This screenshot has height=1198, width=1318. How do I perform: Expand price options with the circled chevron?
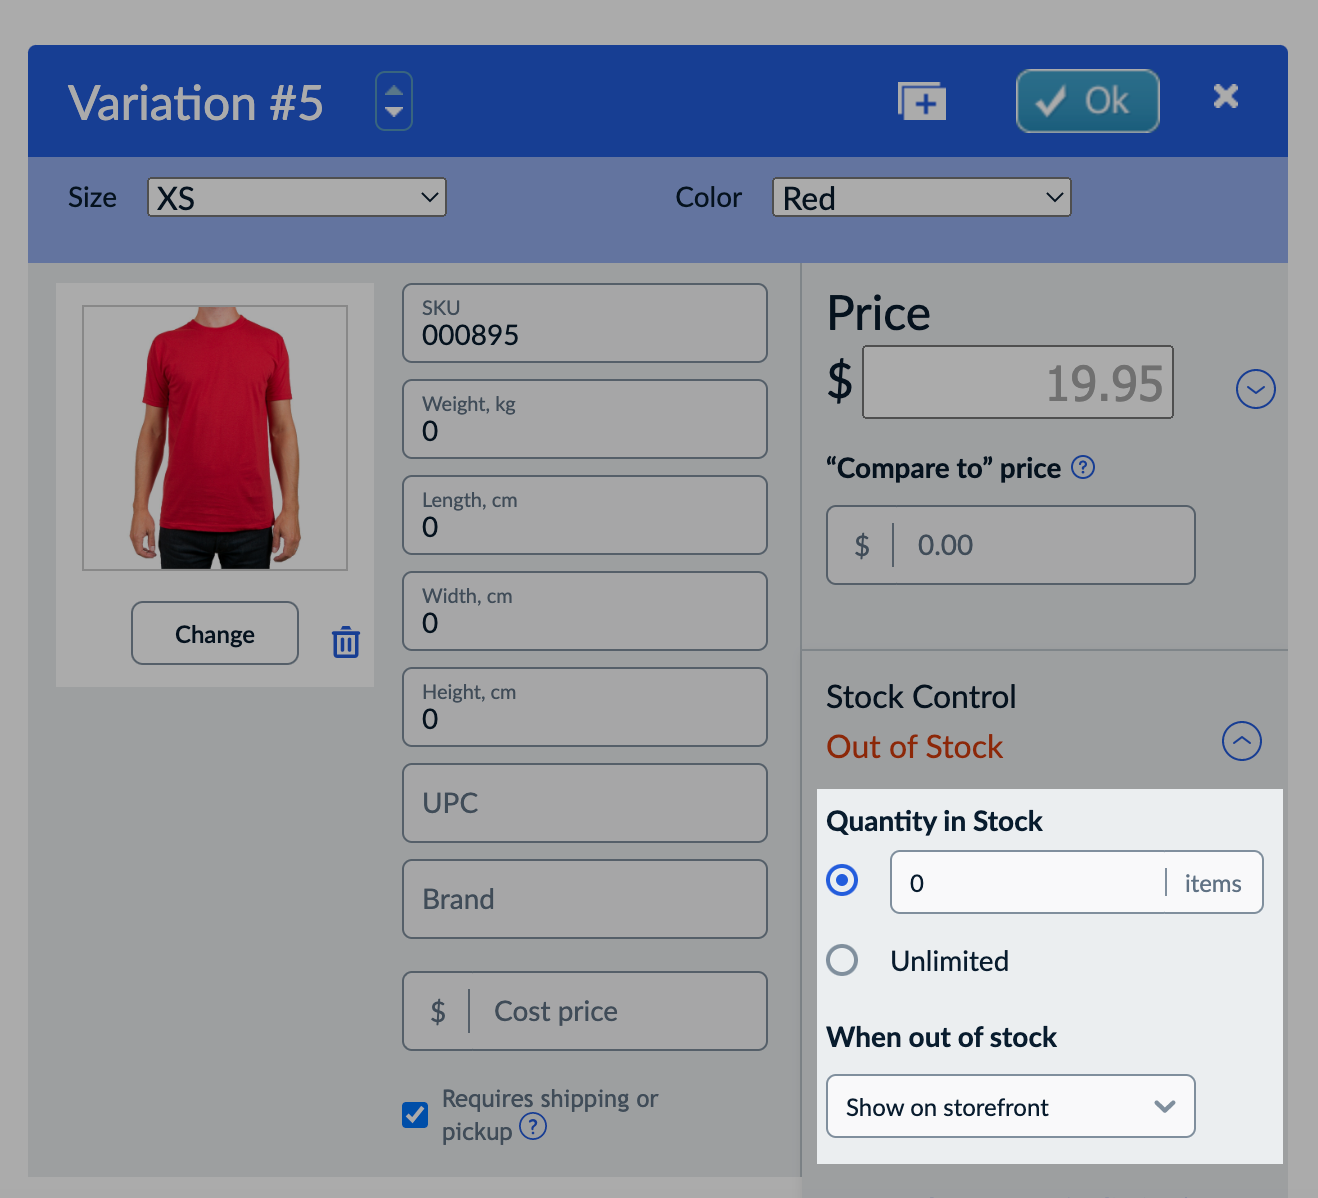coord(1256,389)
